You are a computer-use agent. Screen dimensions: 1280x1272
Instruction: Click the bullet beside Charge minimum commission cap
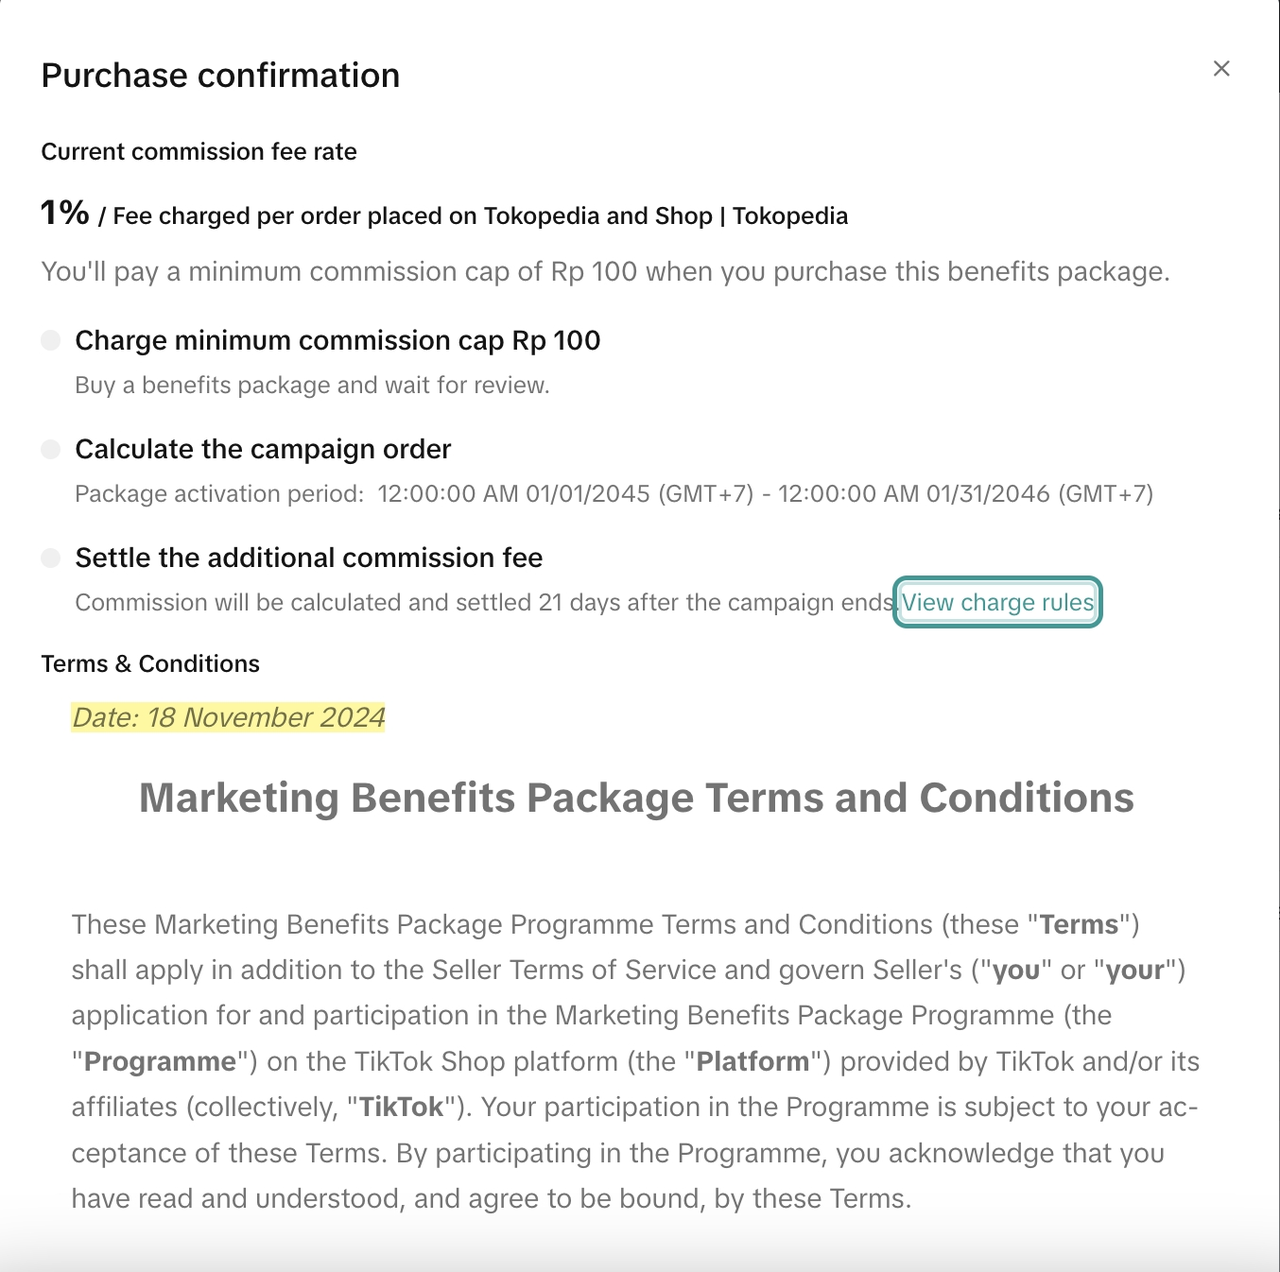[51, 340]
